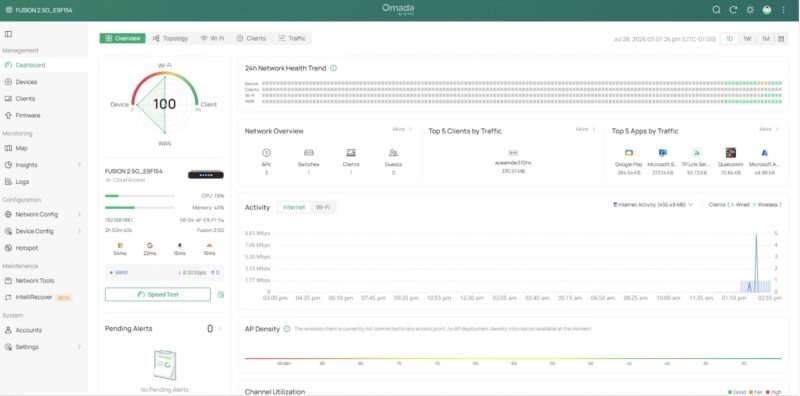Click the refresh icon in header

pos(733,10)
